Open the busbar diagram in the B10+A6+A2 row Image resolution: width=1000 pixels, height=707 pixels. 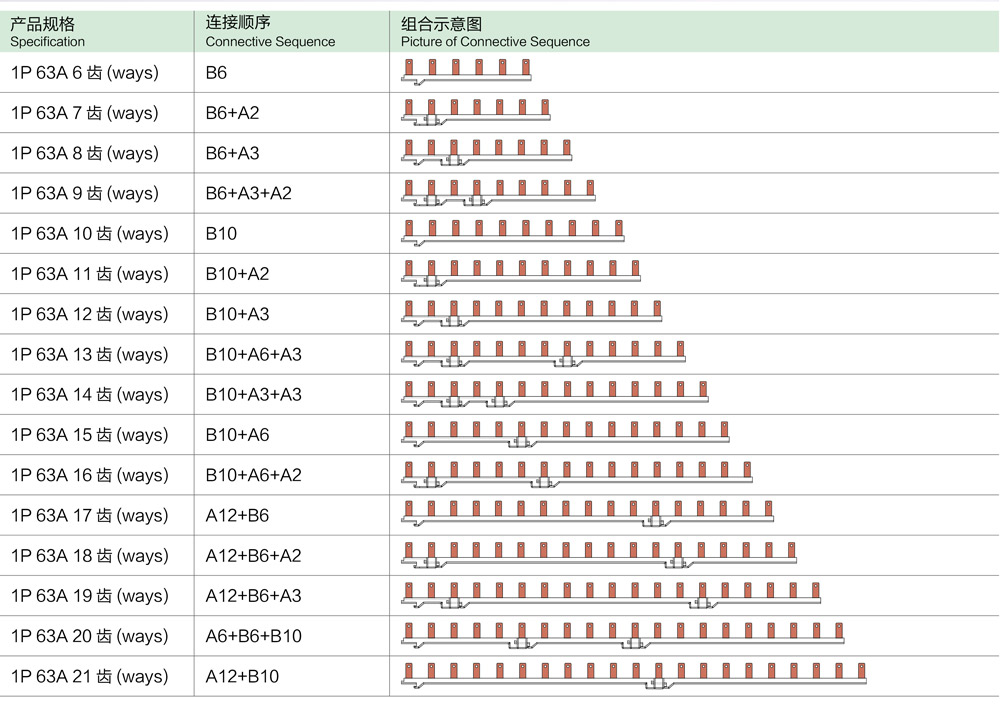tap(577, 473)
